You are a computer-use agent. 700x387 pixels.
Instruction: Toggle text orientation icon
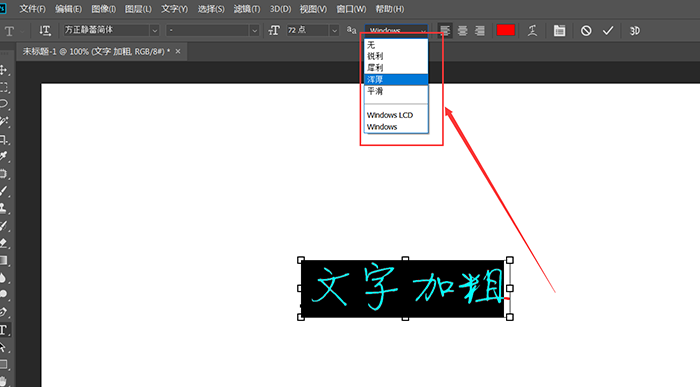[x=45, y=30]
